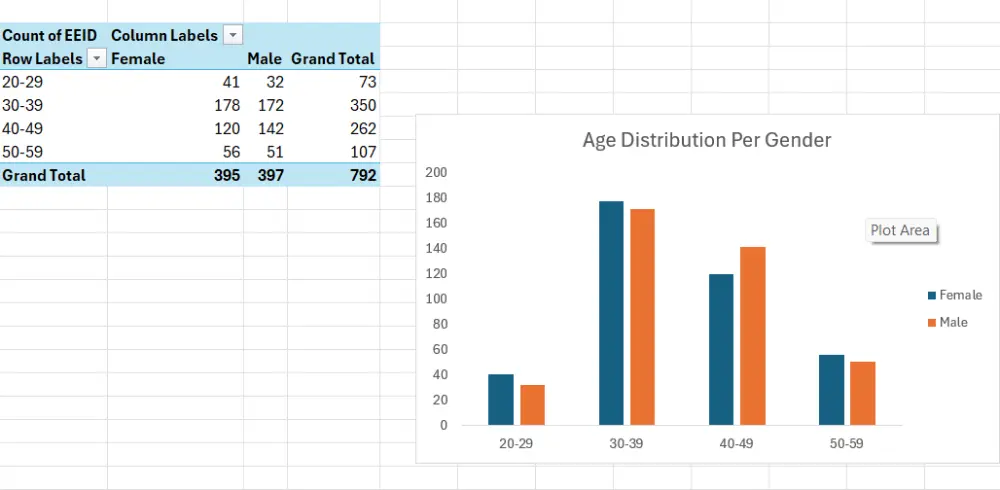Viewport: 1000px width, 490px height.
Task: Select the chart title Age Distribution Per Gender
Action: tap(707, 140)
